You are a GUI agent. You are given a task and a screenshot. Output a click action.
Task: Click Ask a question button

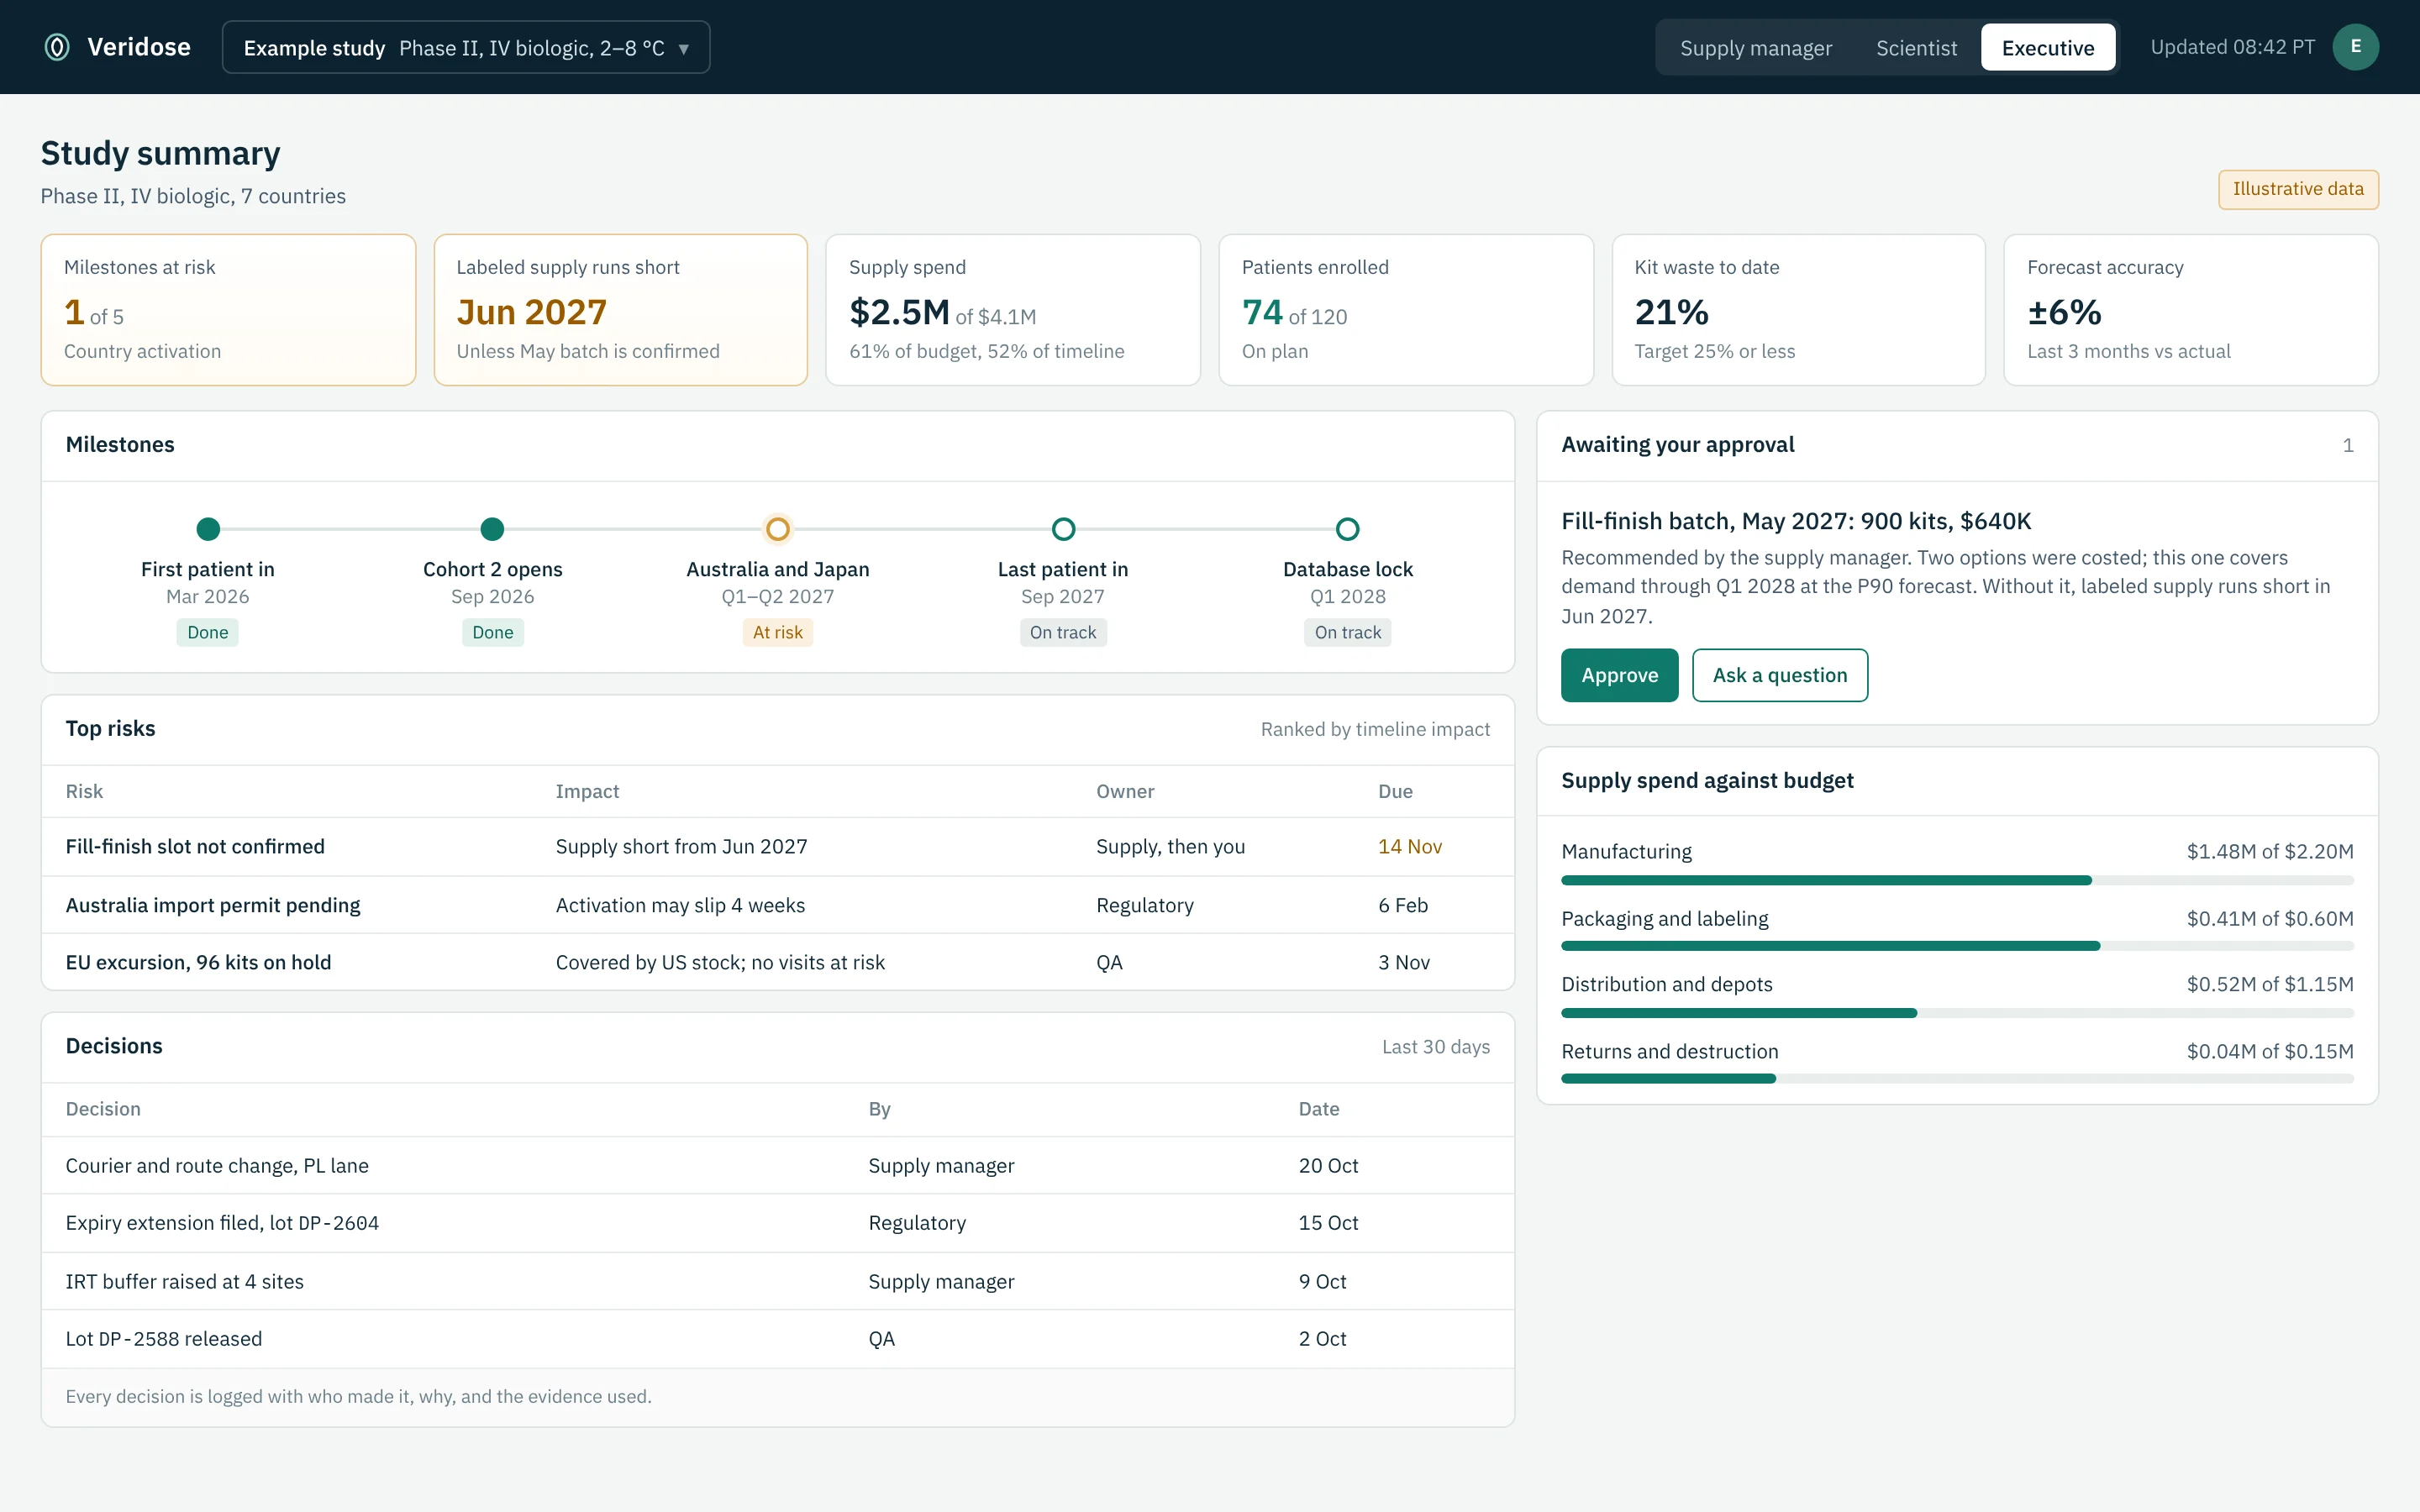pos(1779,675)
